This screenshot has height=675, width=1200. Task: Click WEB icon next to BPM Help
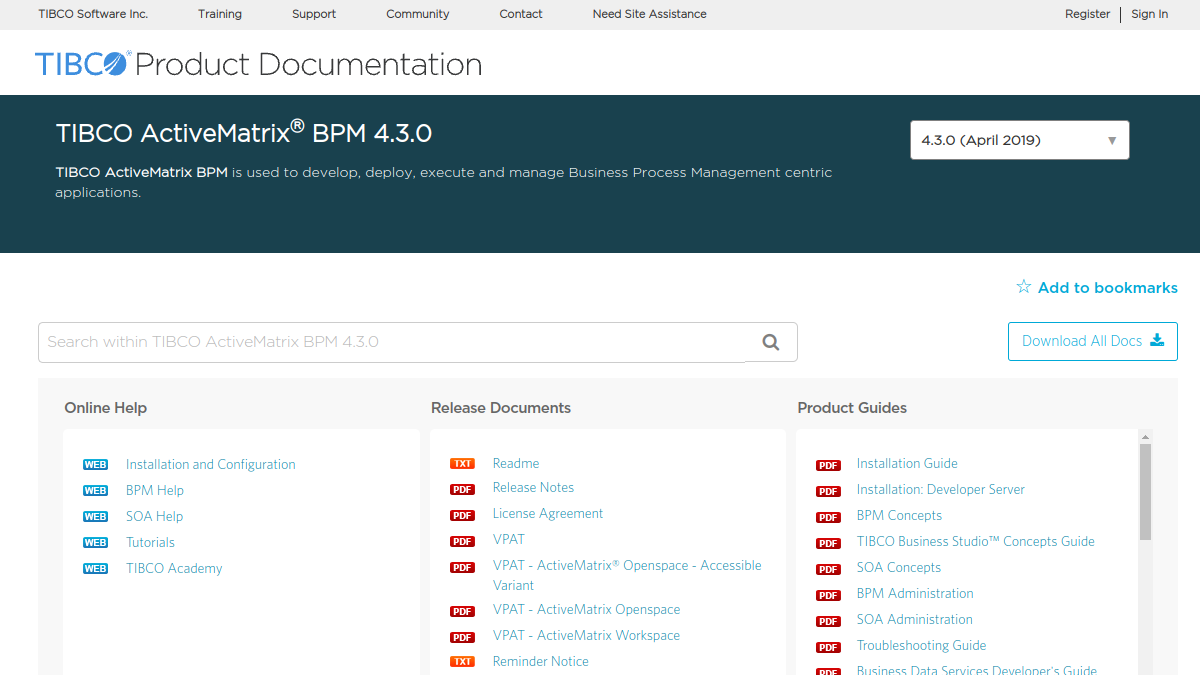(x=95, y=491)
